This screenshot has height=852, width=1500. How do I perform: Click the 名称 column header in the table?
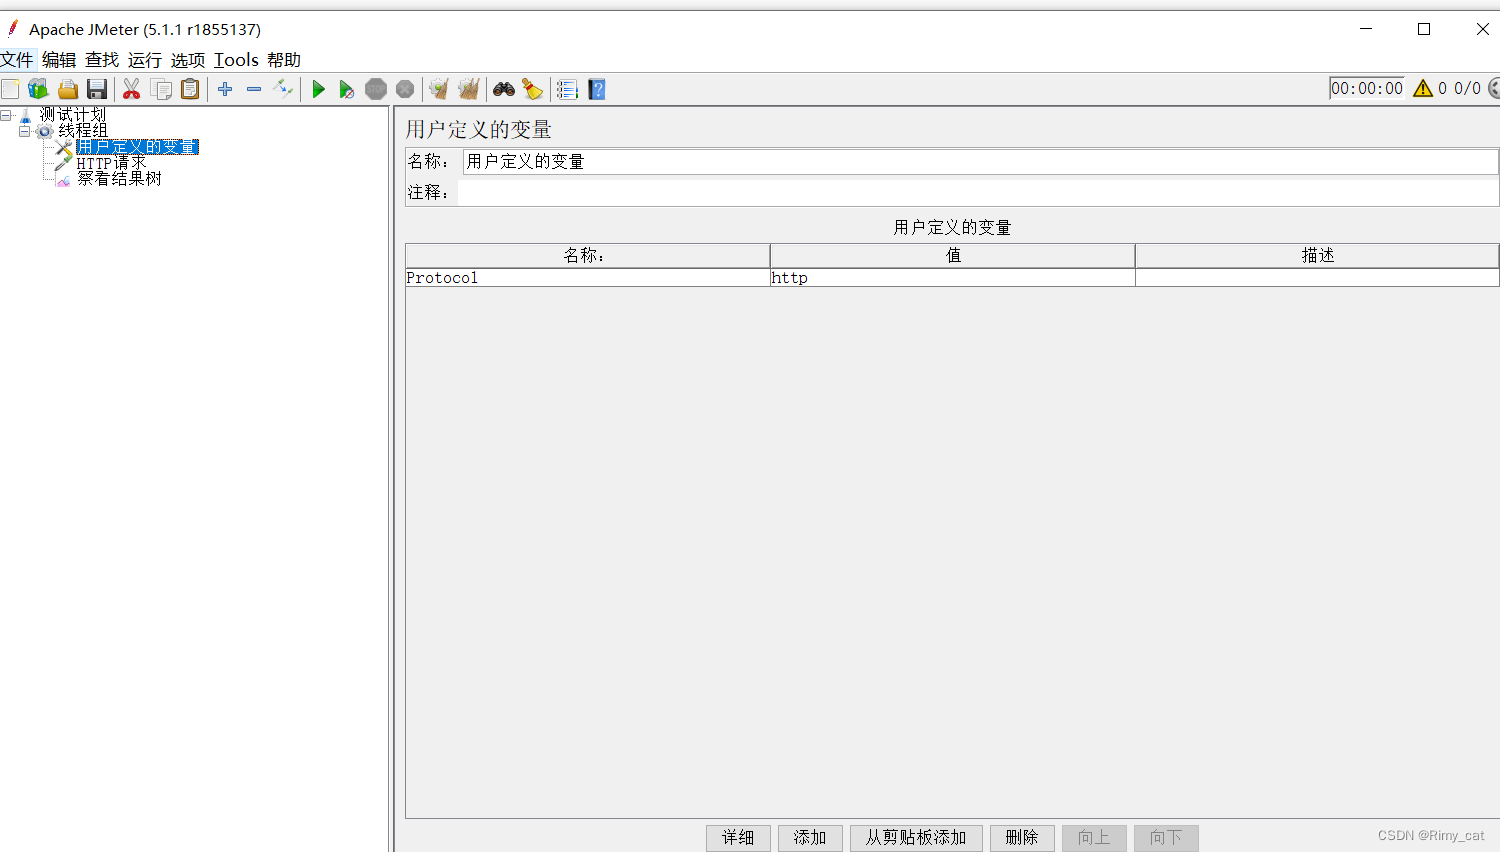click(587, 256)
